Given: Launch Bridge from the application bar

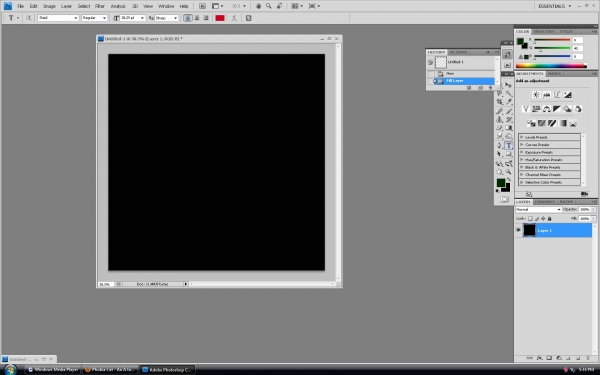Looking at the screenshot, I should (202, 6).
